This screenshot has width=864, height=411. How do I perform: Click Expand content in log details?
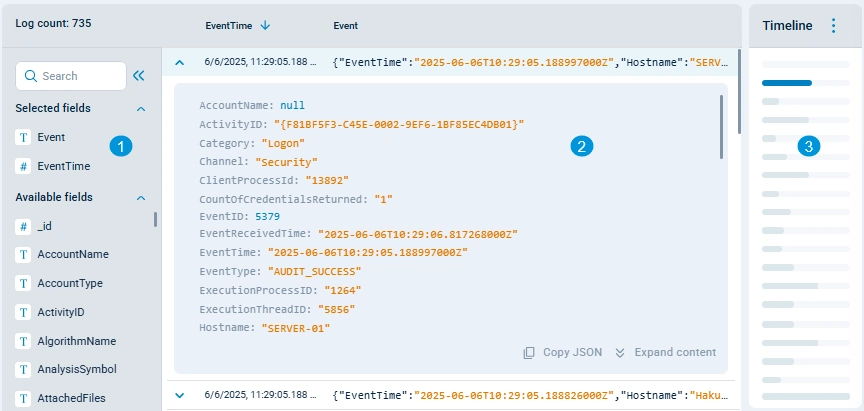pos(665,352)
